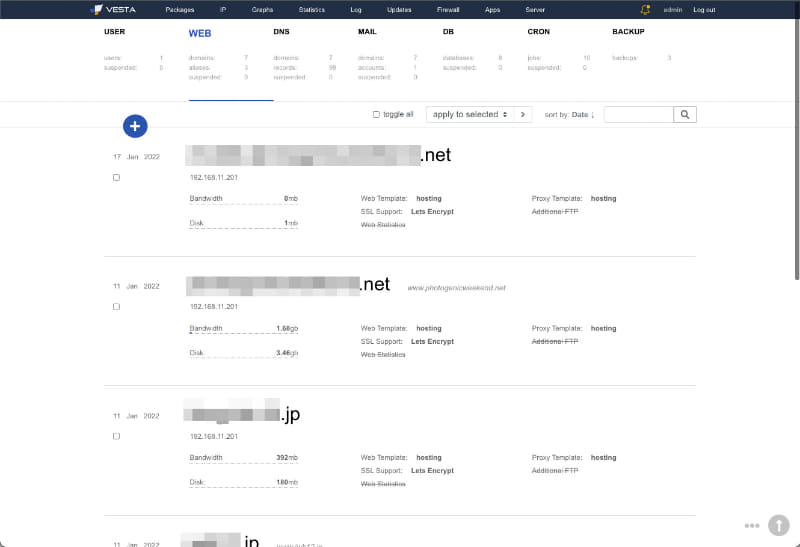Open the three-dots shortcuts icon
The width and height of the screenshot is (800, 547).
coord(752,526)
